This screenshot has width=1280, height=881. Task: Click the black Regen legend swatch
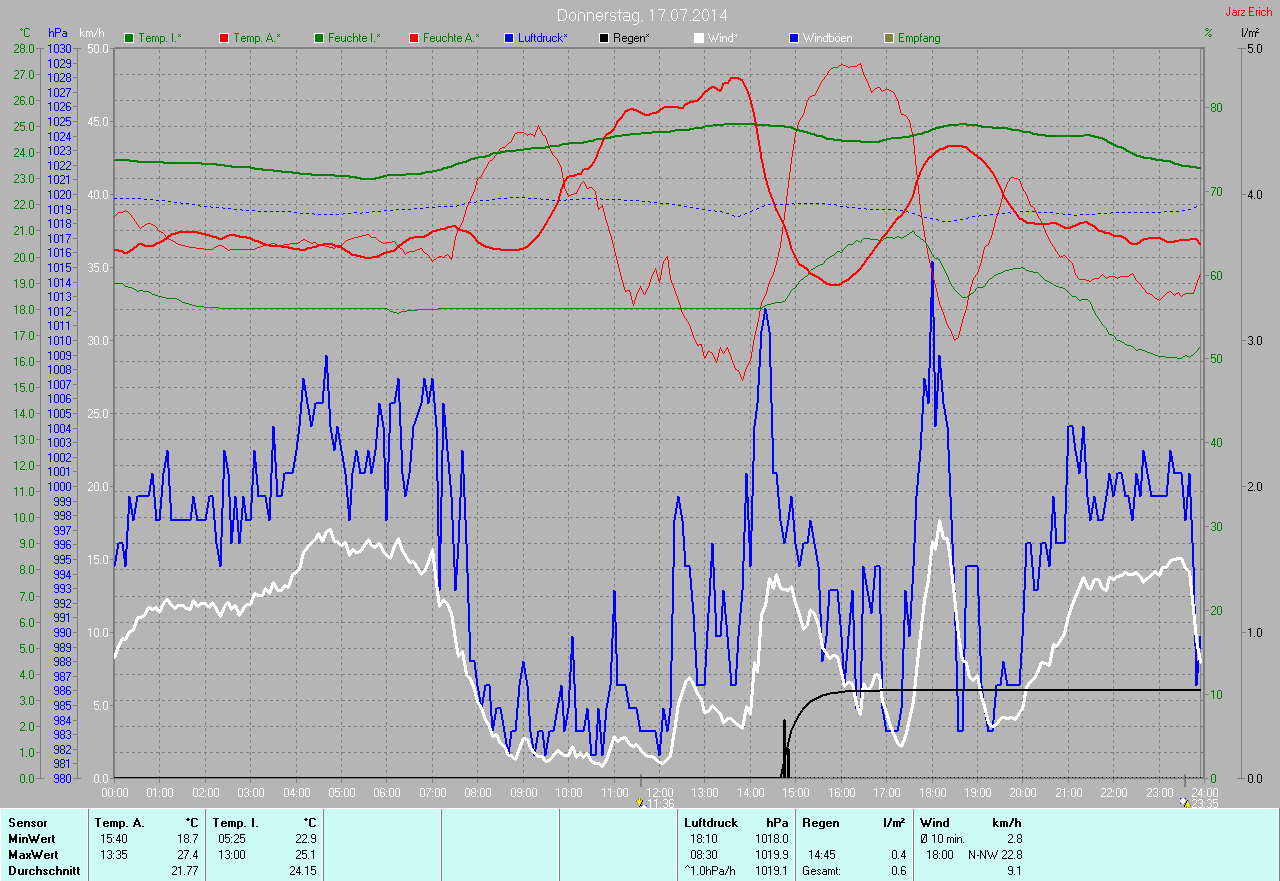[x=604, y=38]
